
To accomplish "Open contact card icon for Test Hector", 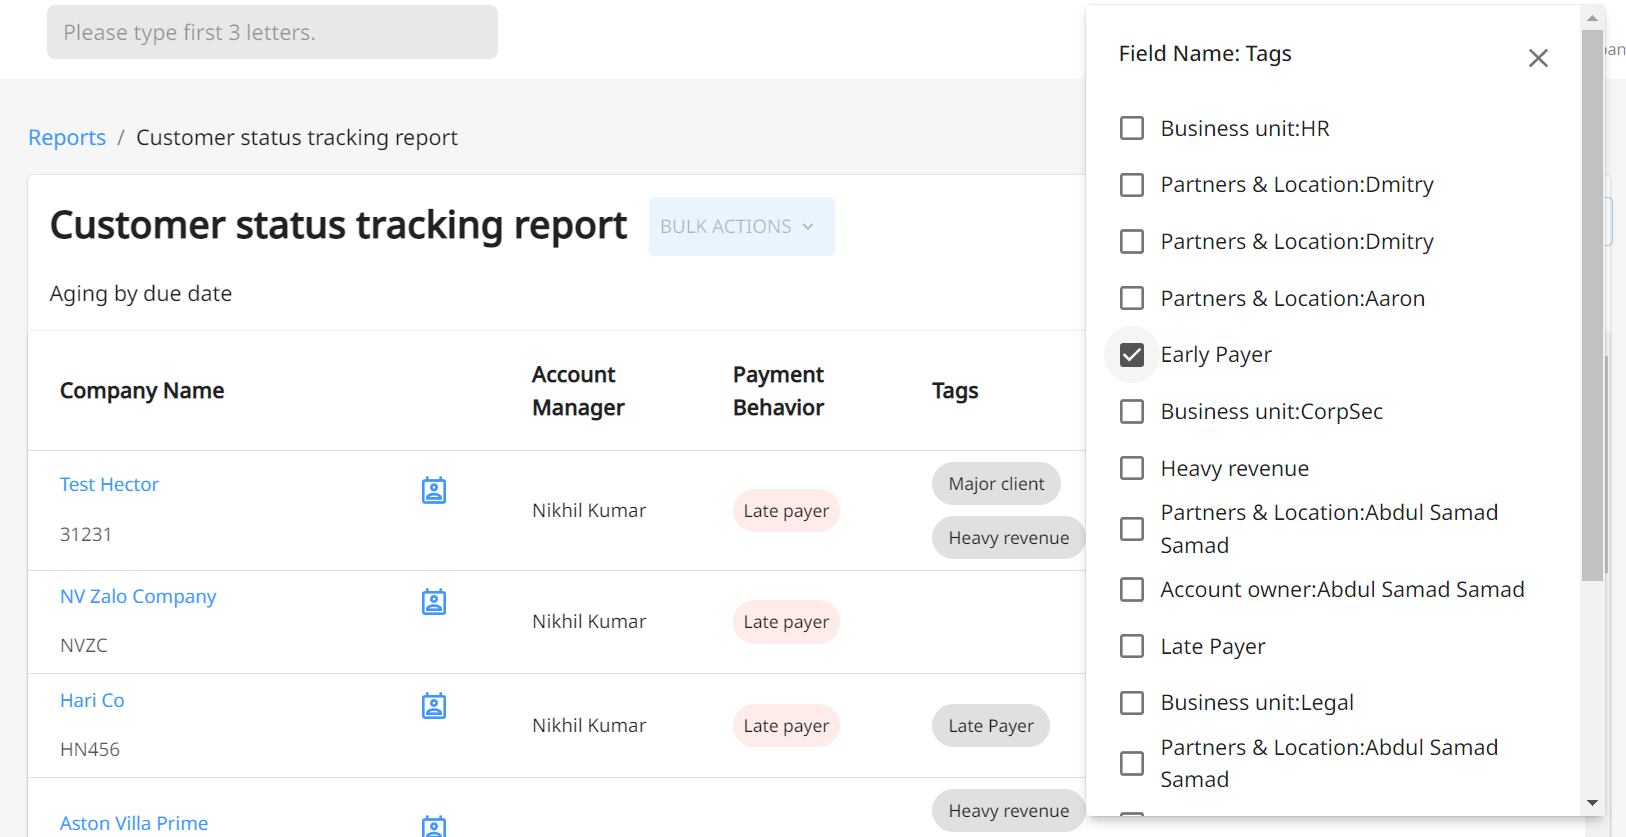I will tap(434, 490).
